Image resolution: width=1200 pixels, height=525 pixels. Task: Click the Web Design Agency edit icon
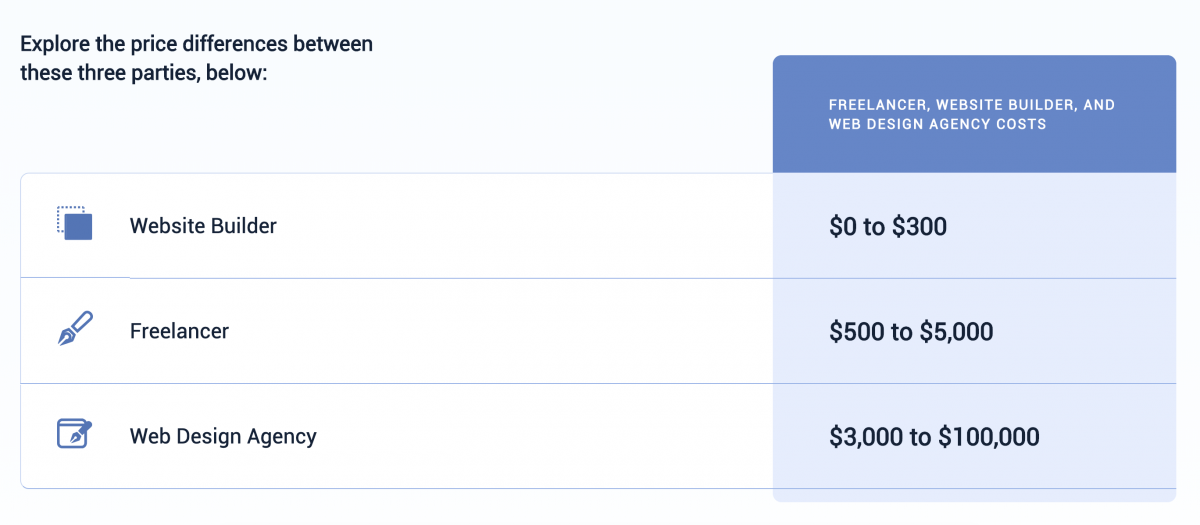tap(75, 434)
